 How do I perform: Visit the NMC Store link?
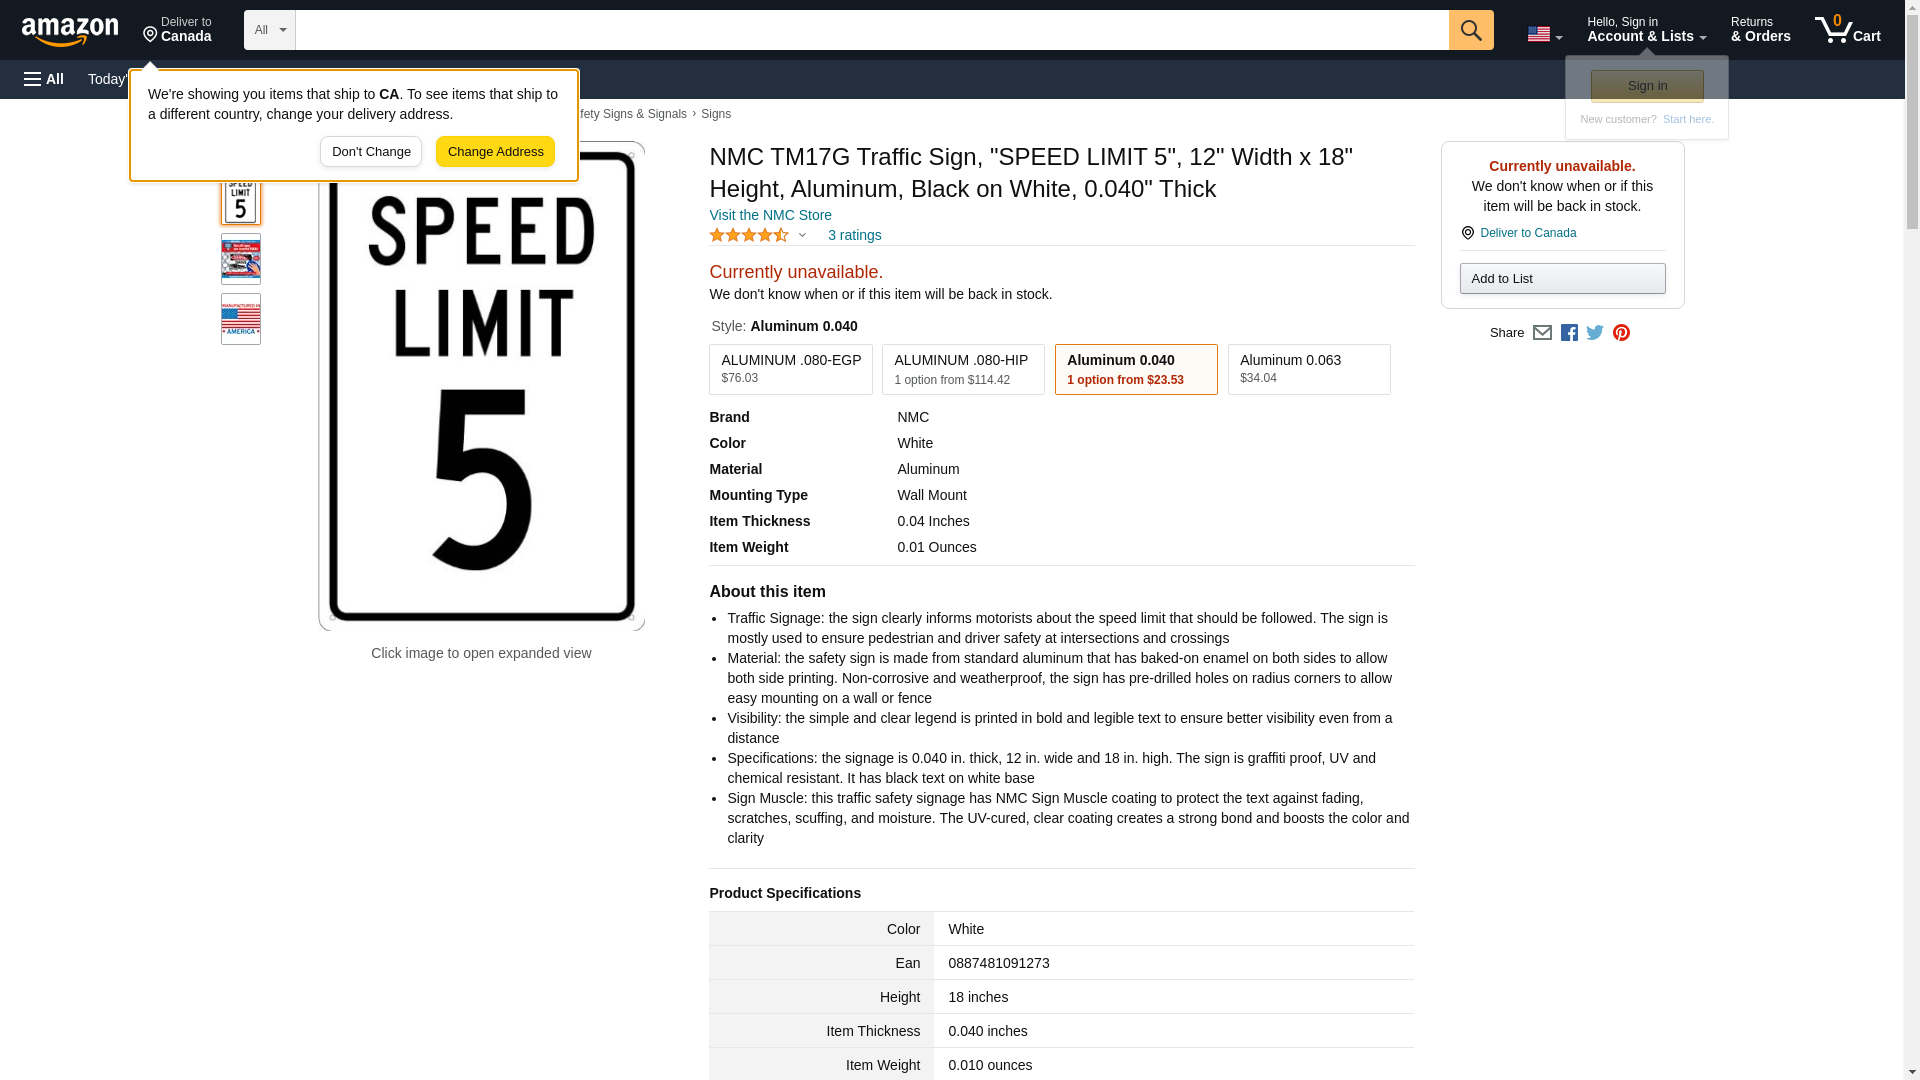[770, 215]
